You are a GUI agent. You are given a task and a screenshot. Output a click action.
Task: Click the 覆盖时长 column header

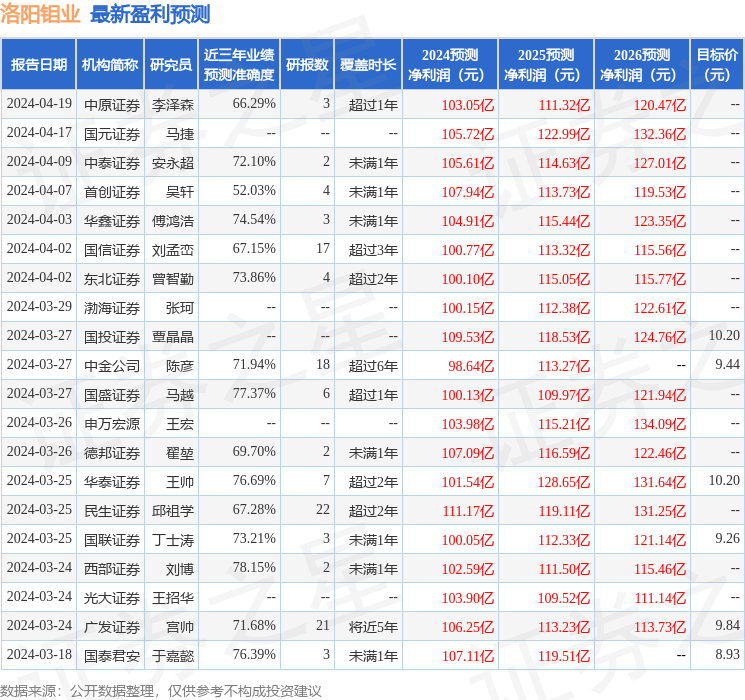(x=368, y=65)
